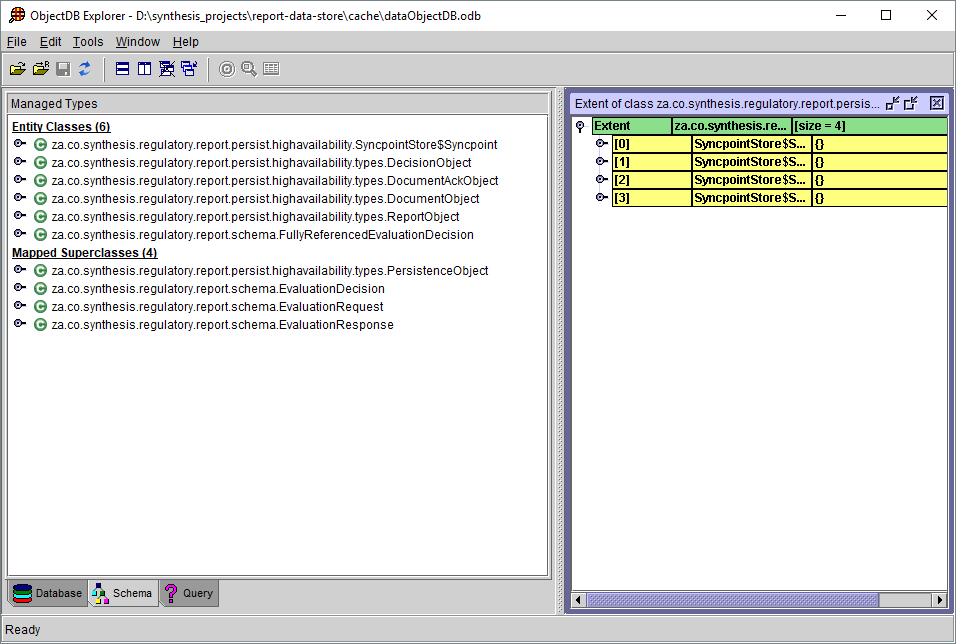Click the crossed-out windows toolbar icon

(166, 69)
